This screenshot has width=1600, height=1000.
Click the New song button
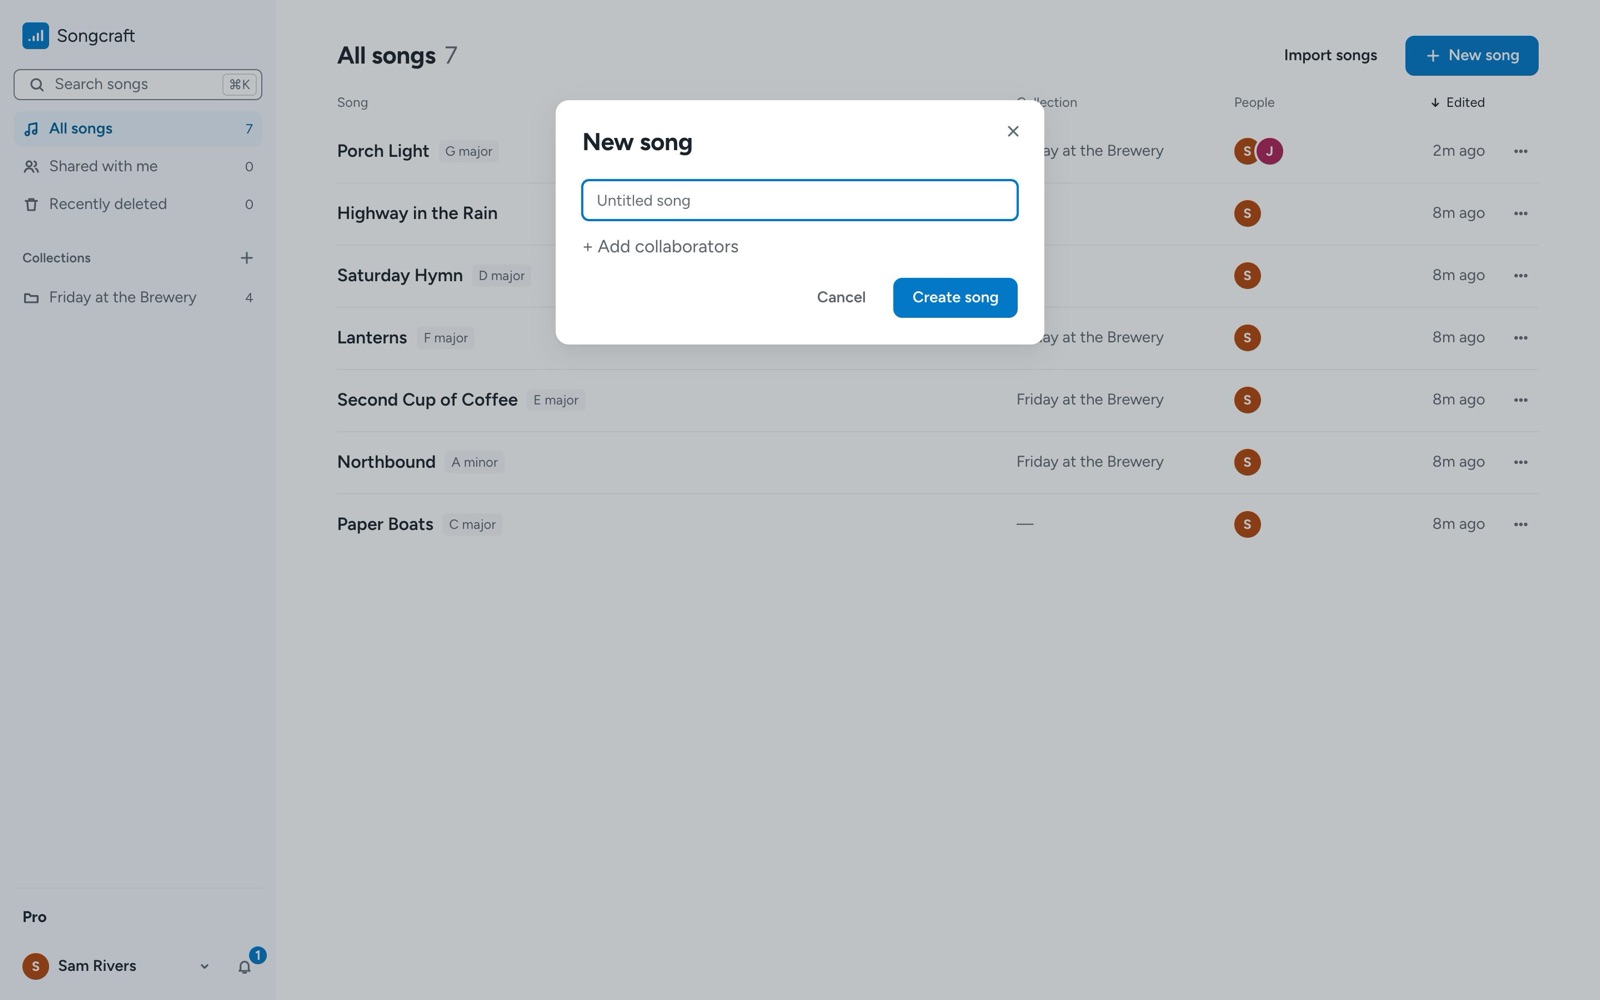pyautogui.click(x=1471, y=56)
